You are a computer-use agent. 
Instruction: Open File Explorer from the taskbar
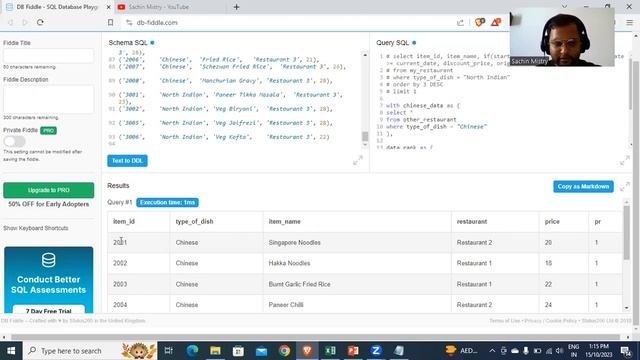[x=216, y=351]
